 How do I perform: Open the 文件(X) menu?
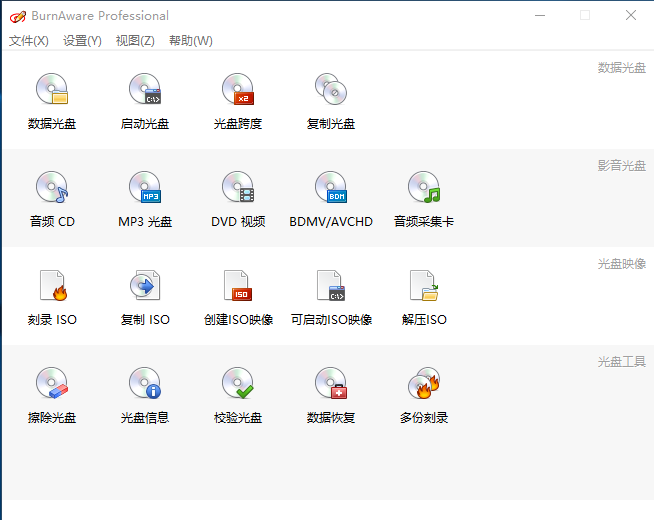click(29, 40)
